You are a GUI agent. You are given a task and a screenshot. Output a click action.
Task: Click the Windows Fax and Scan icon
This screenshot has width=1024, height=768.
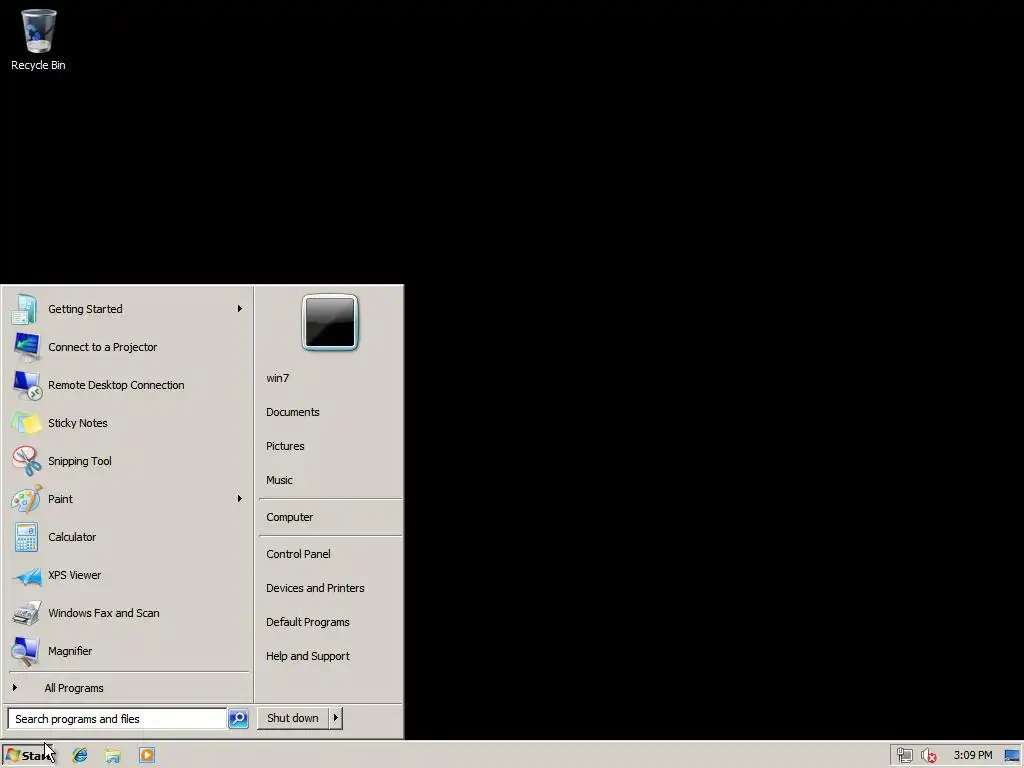(26, 613)
